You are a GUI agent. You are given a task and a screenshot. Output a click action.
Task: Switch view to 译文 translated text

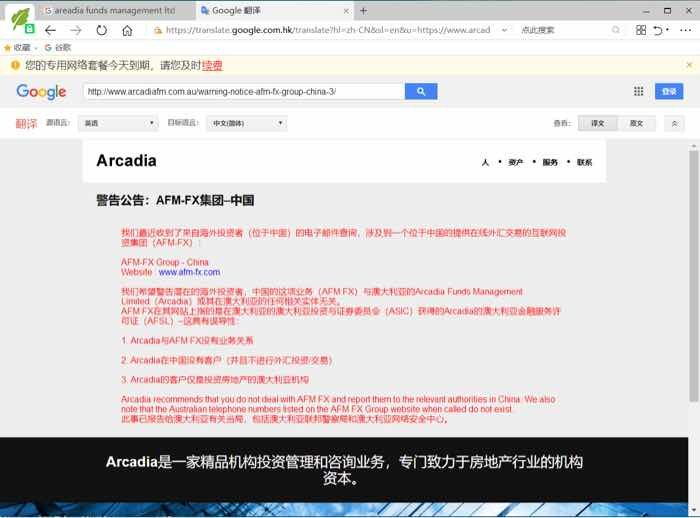coord(597,123)
